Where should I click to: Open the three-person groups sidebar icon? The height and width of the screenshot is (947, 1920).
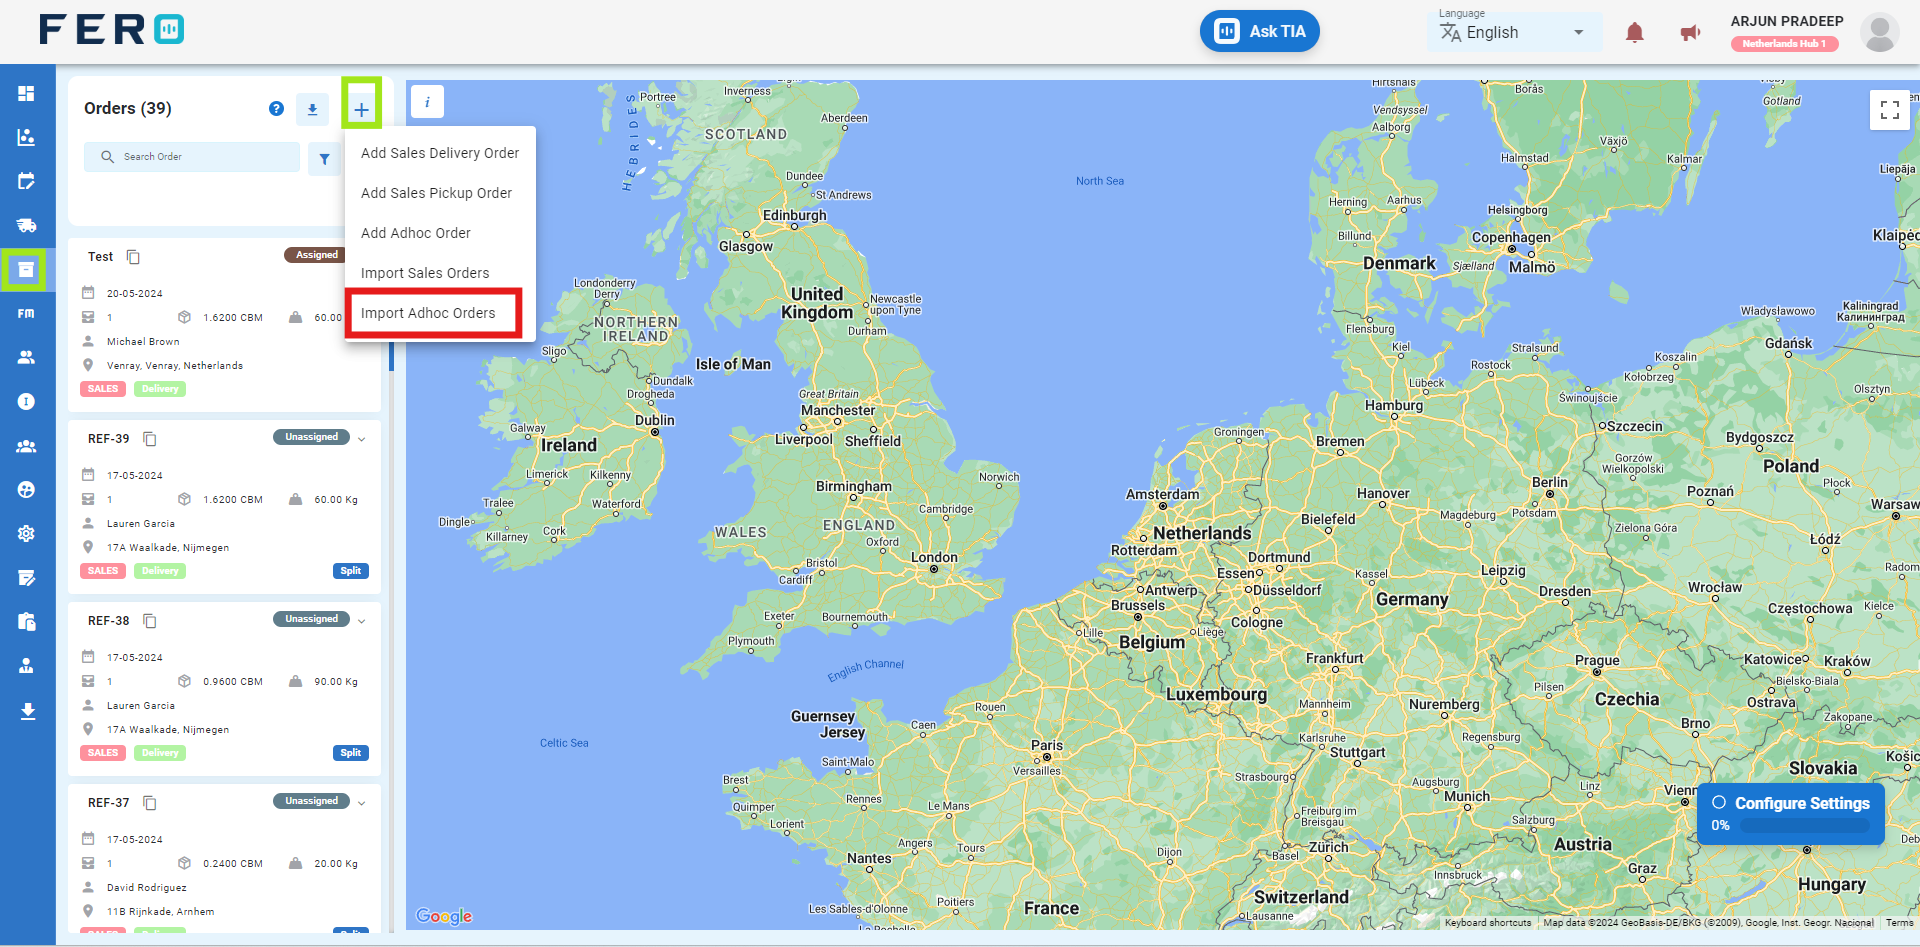(x=27, y=446)
